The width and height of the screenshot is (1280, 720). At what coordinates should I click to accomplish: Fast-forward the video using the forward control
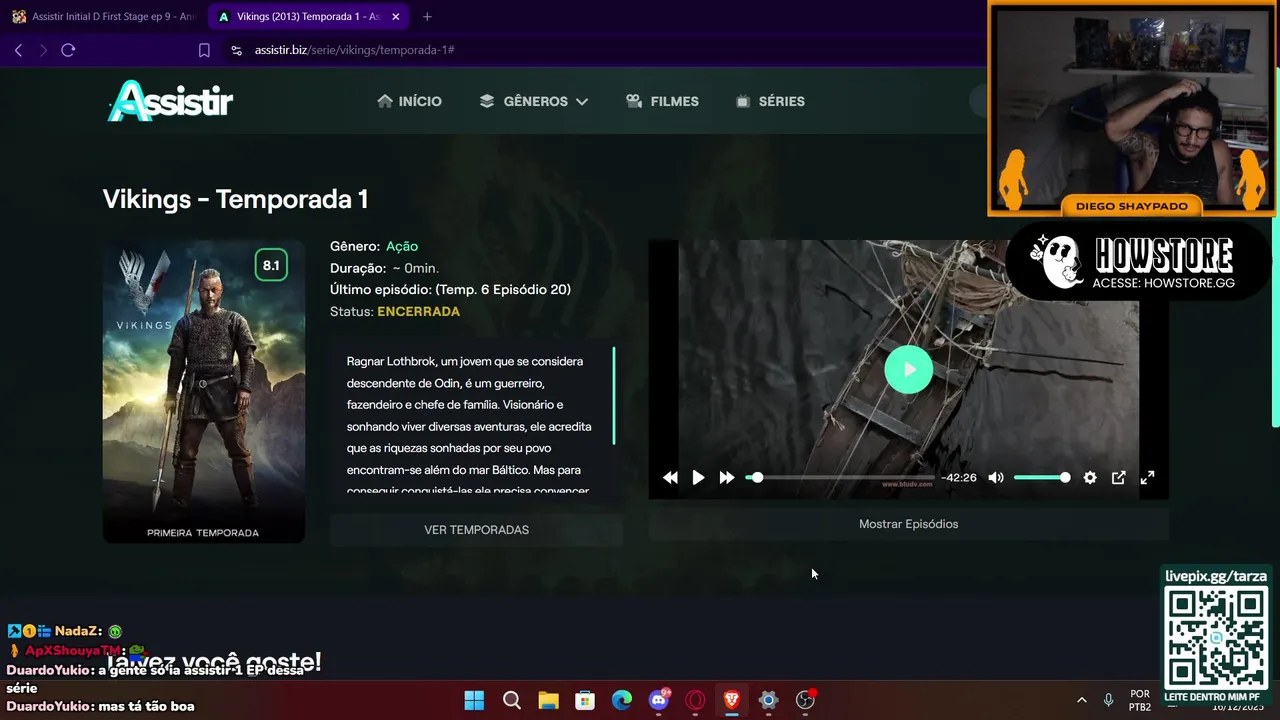[x=727, y=478]
